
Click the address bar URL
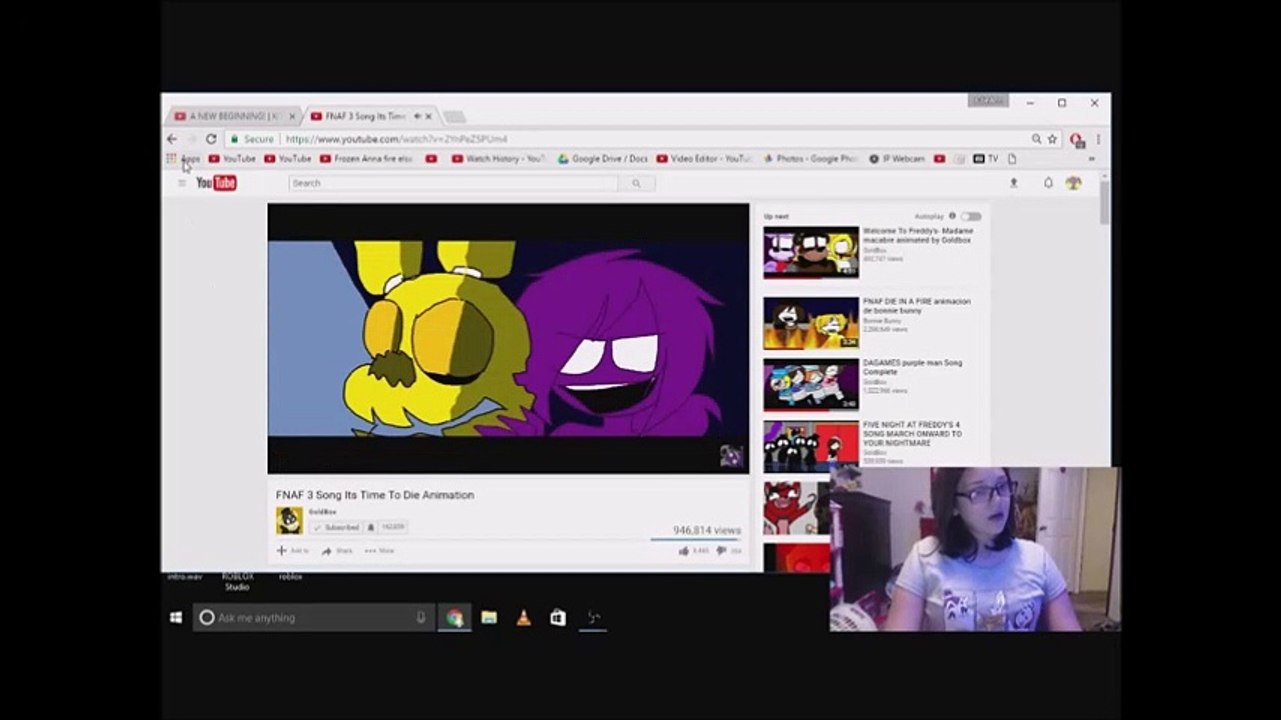396,139
